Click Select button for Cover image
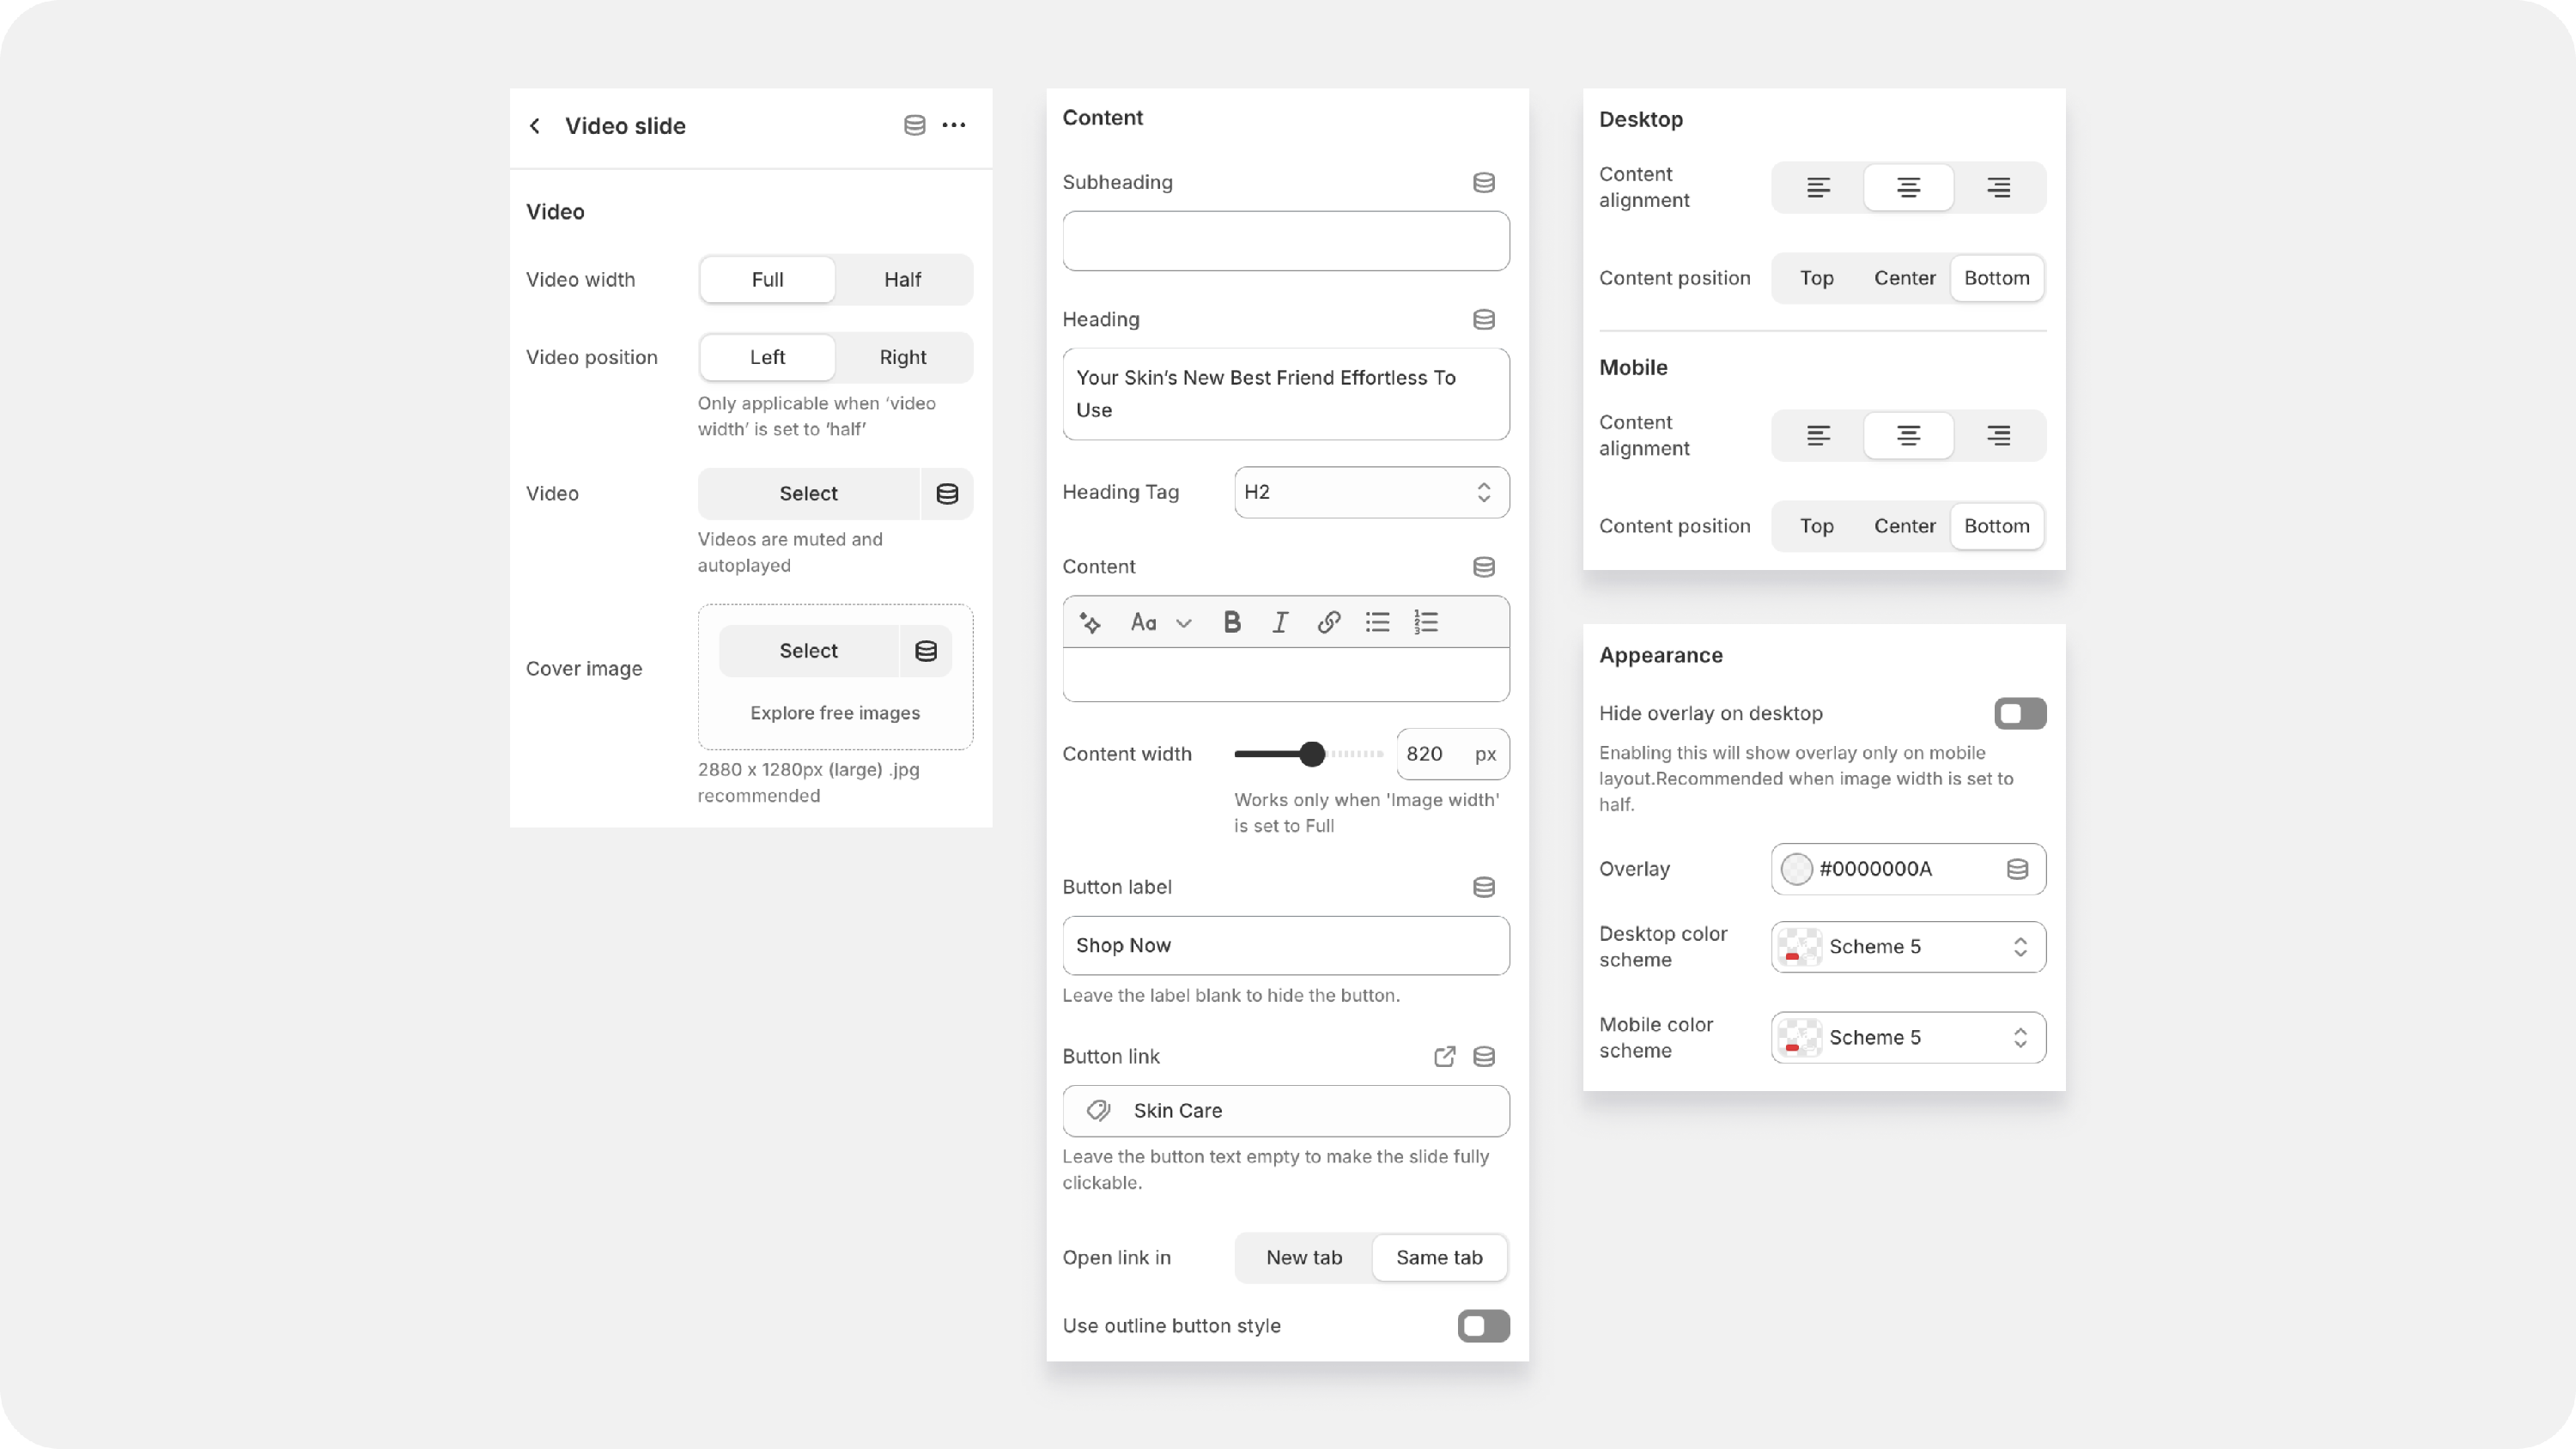This screenshot has height=1449, width=2576. click(x=808, y=651)
